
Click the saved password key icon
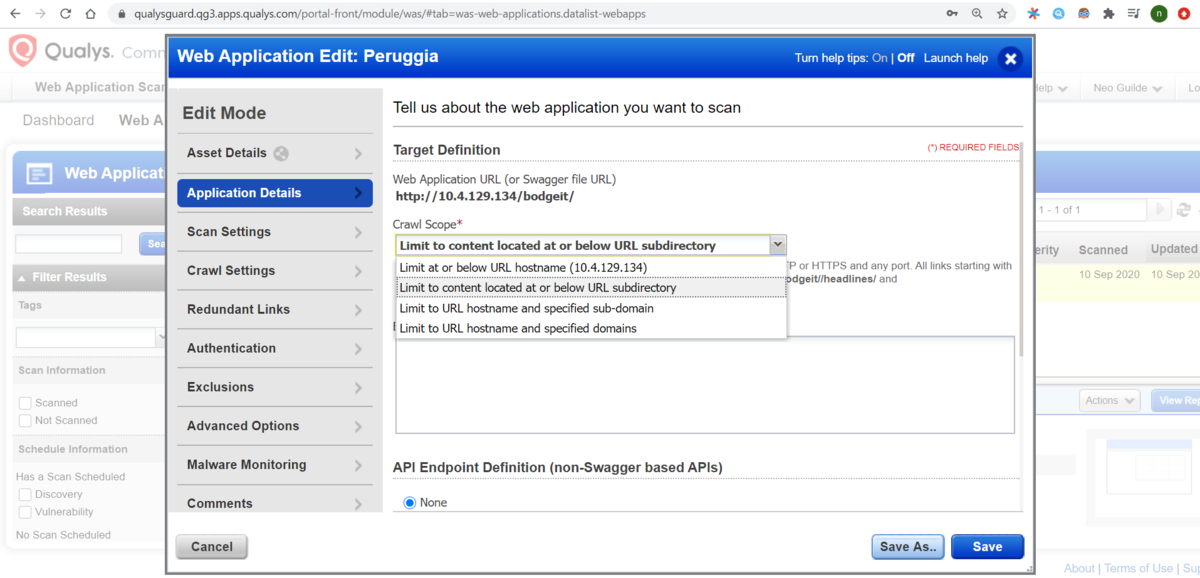click(952, 14)
